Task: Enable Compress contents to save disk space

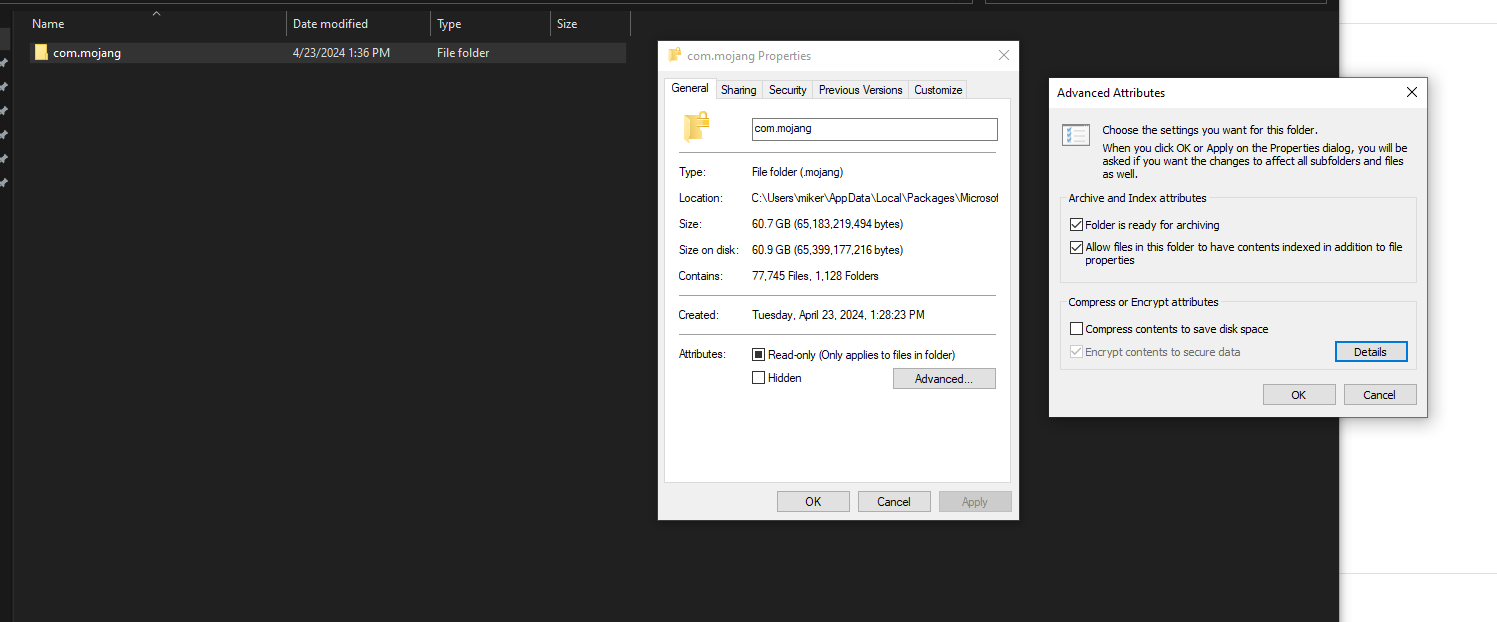Action: tap(1076, 329)
